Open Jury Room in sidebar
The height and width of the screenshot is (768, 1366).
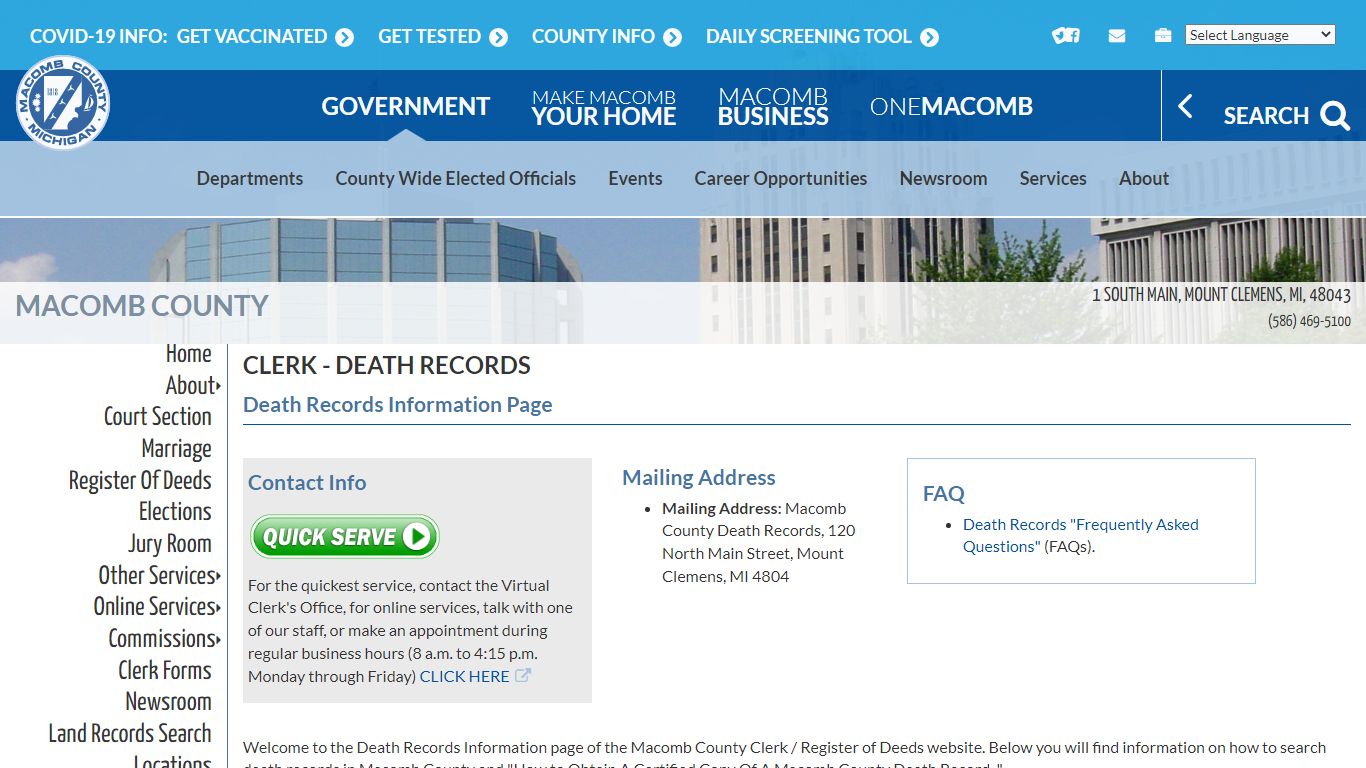[170, 544]
